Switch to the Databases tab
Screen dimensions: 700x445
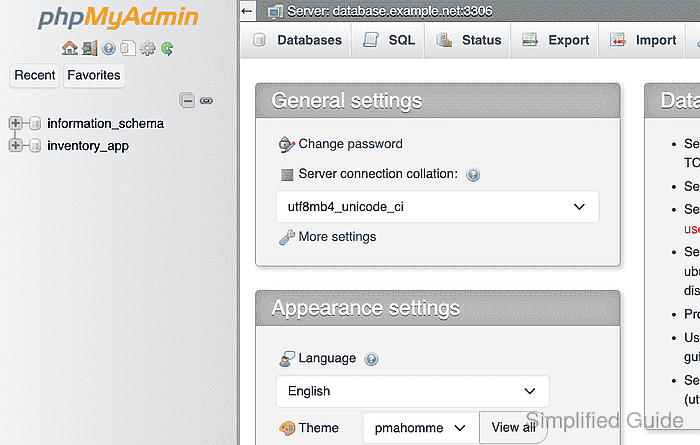click(296, 40)
